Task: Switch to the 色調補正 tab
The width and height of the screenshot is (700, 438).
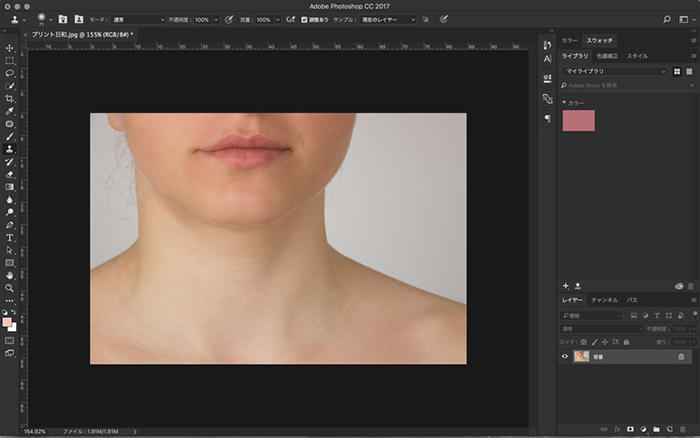Action: (607, 56)
